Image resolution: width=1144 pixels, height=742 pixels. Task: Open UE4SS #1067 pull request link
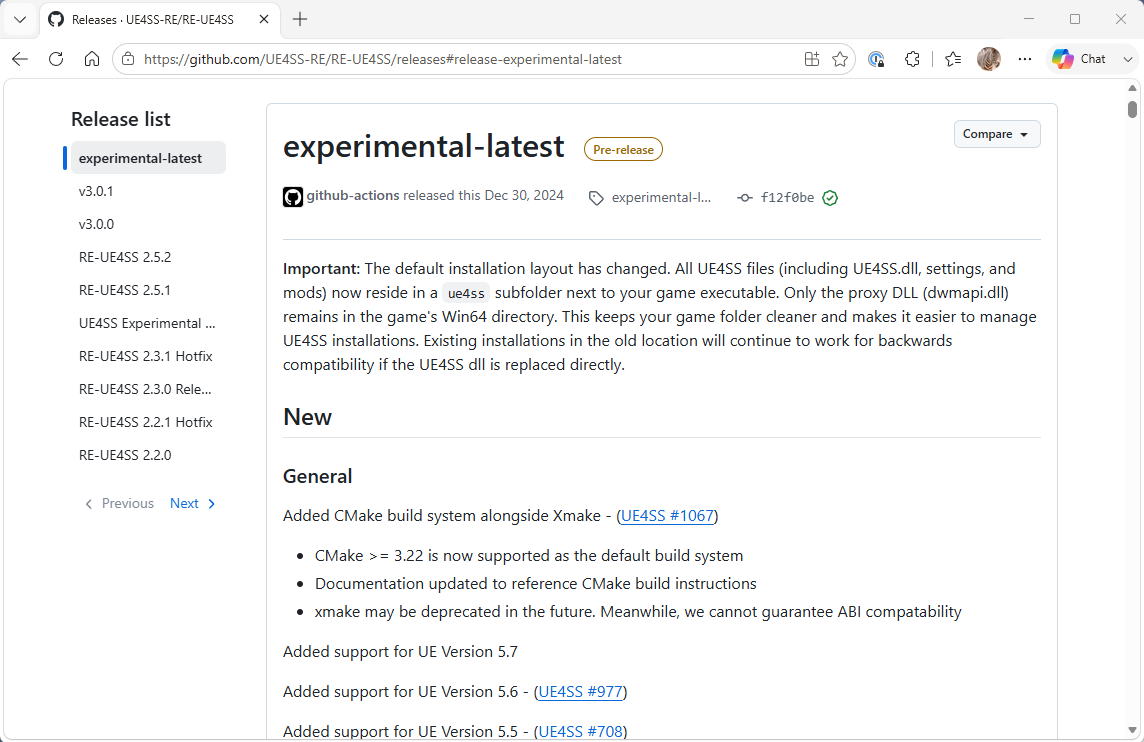click(x=667, y=516)
